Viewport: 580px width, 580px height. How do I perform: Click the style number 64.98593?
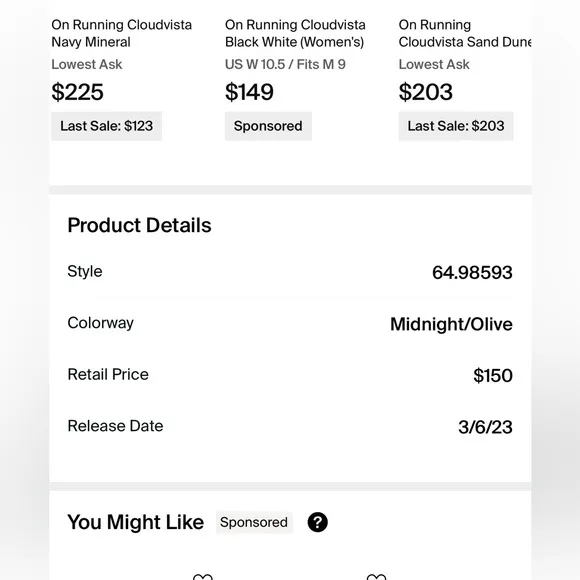click(x=472, y=273)
